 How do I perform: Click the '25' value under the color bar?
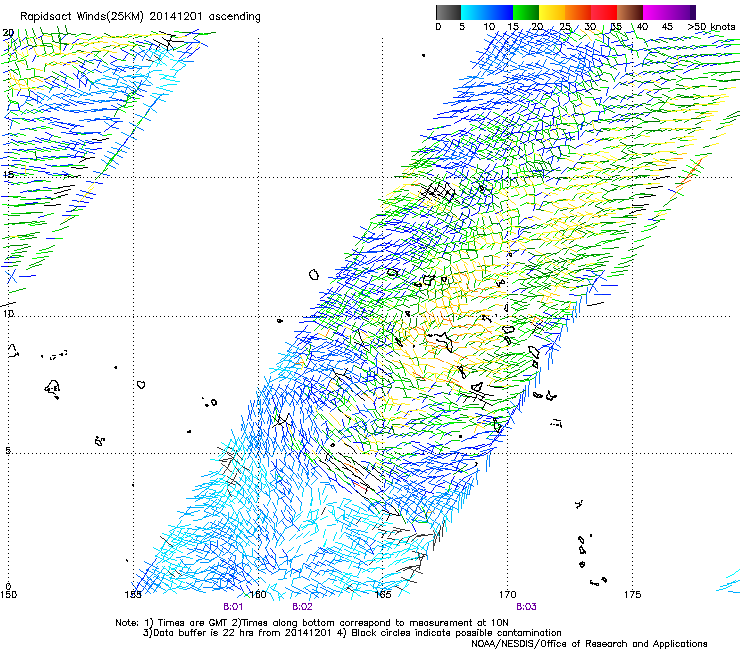click(x=565, y=27)
